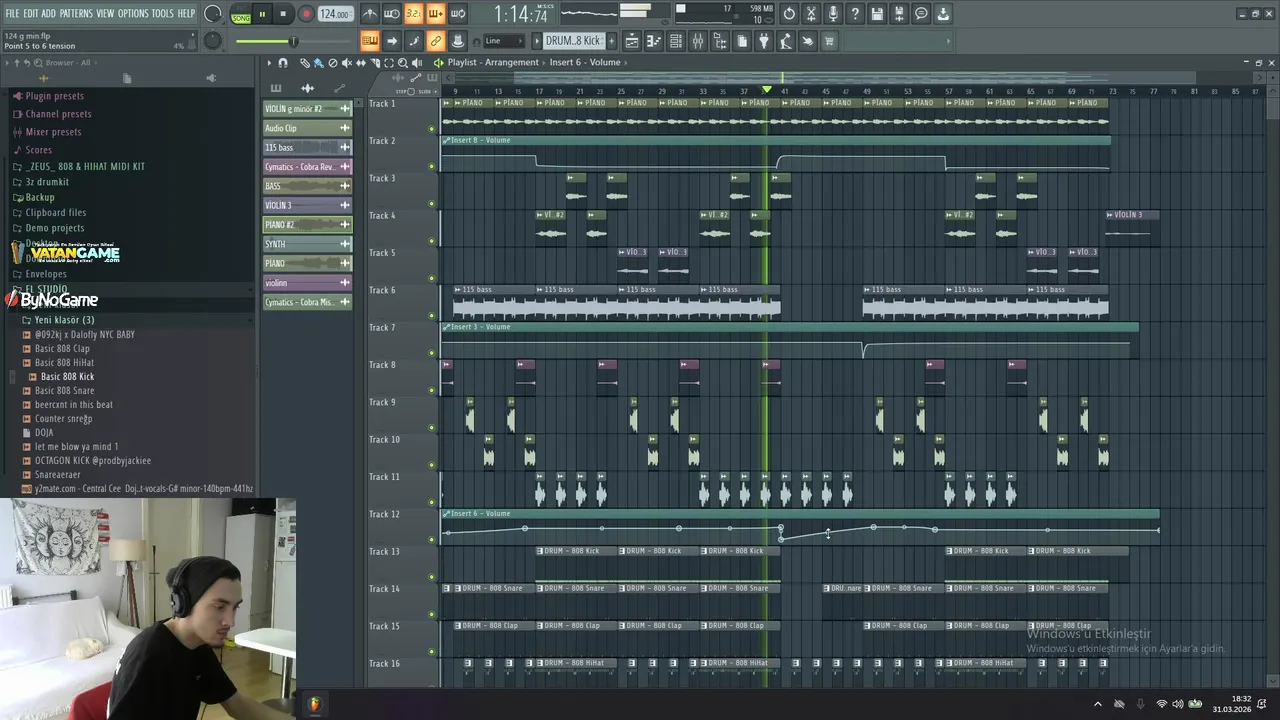Image resolution: width=1280 pixels, height=720 pixels.
Task: Toggle the link to controller button
Action: (x=435, y=41)
